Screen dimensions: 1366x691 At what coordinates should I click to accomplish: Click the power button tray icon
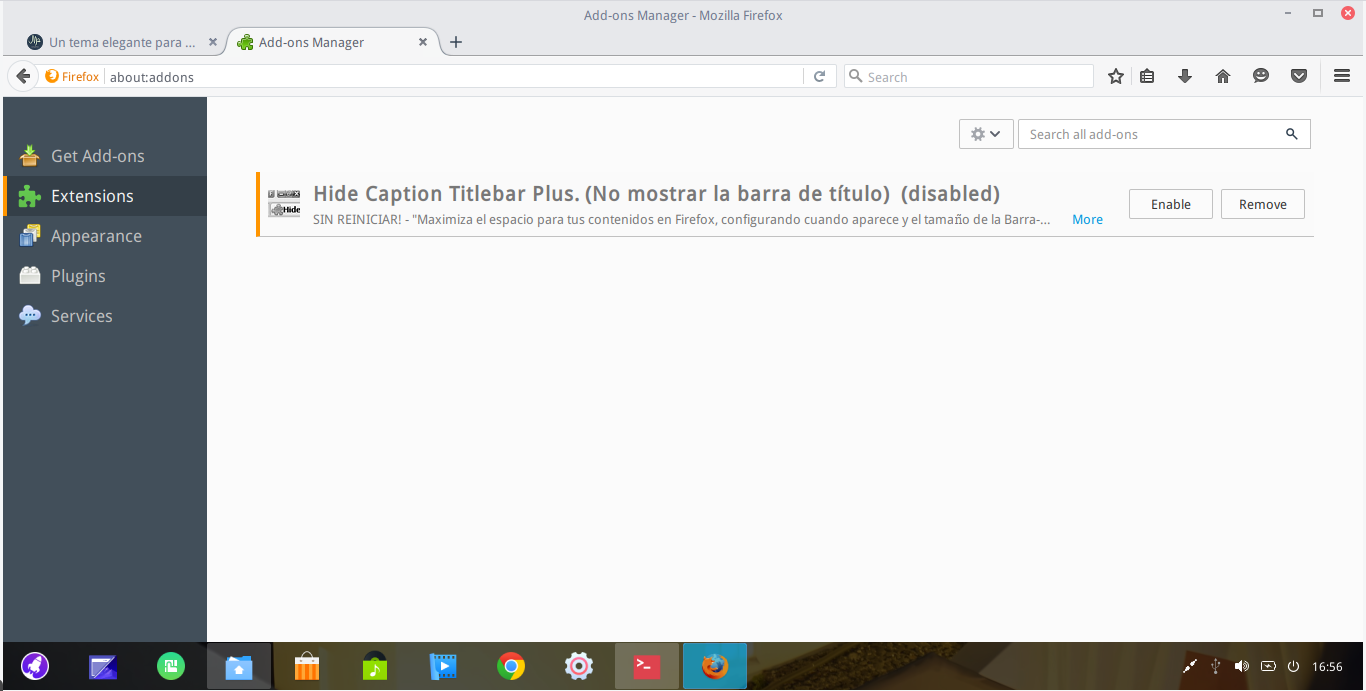[1293, 666]
